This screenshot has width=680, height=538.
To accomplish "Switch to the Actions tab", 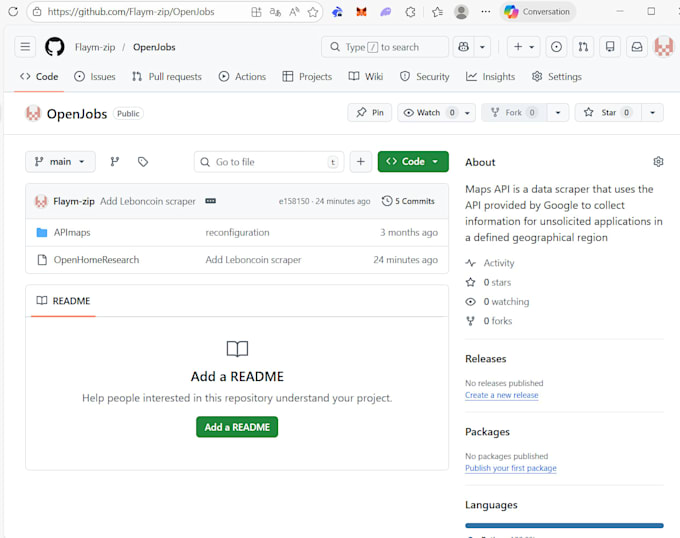I will (x=242, y=77).
